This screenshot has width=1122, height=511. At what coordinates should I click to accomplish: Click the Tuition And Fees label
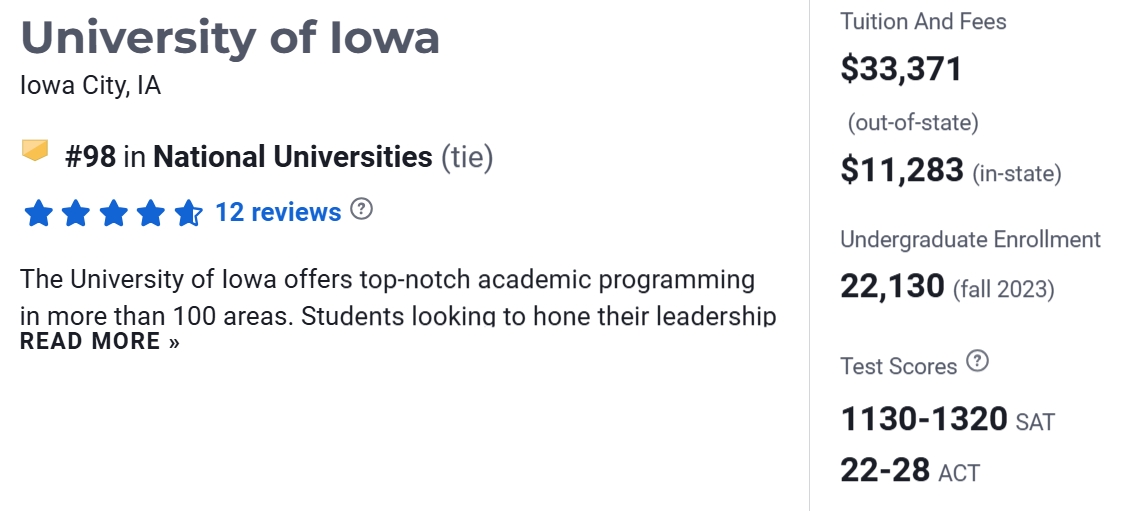923,21
